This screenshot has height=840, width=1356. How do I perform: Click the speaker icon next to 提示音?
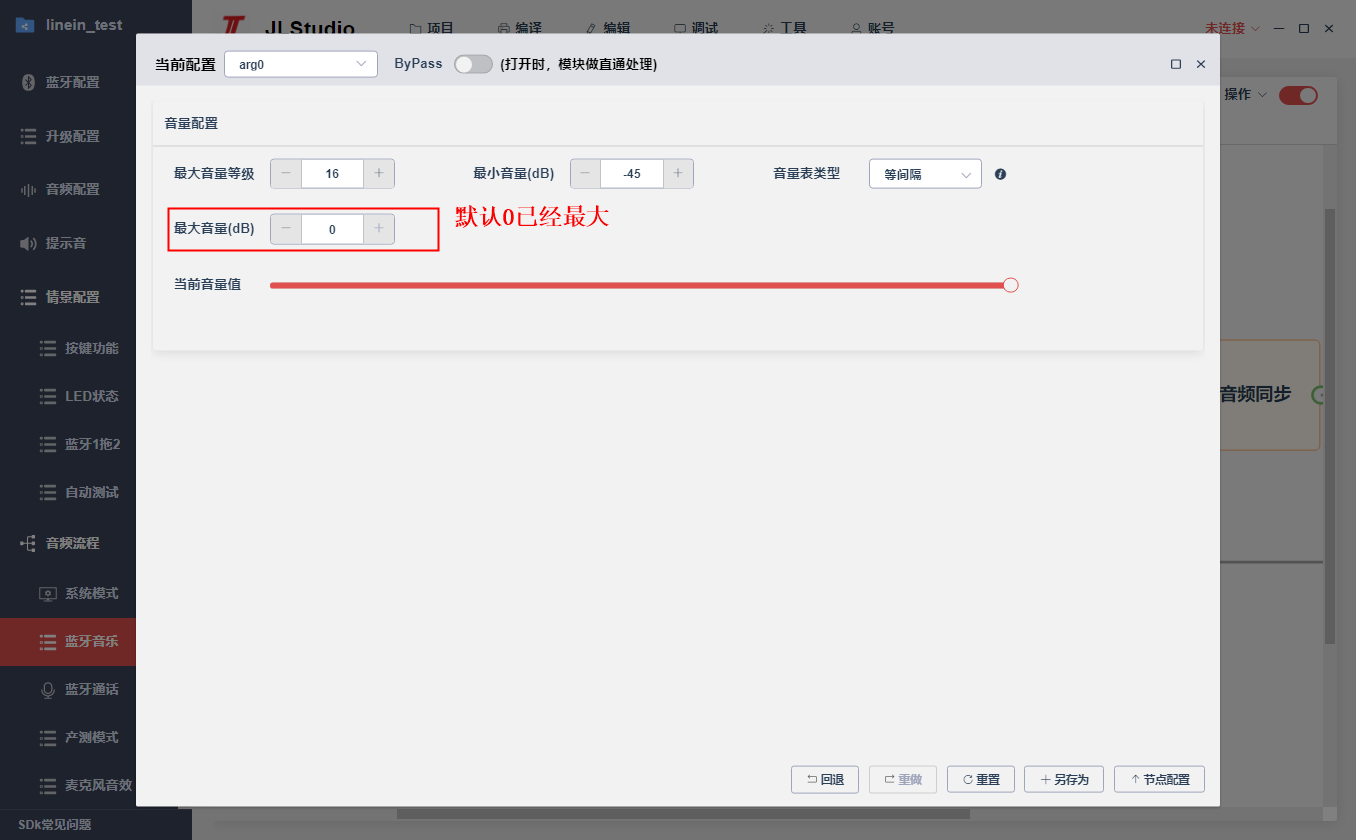click(x=28, y=243)
